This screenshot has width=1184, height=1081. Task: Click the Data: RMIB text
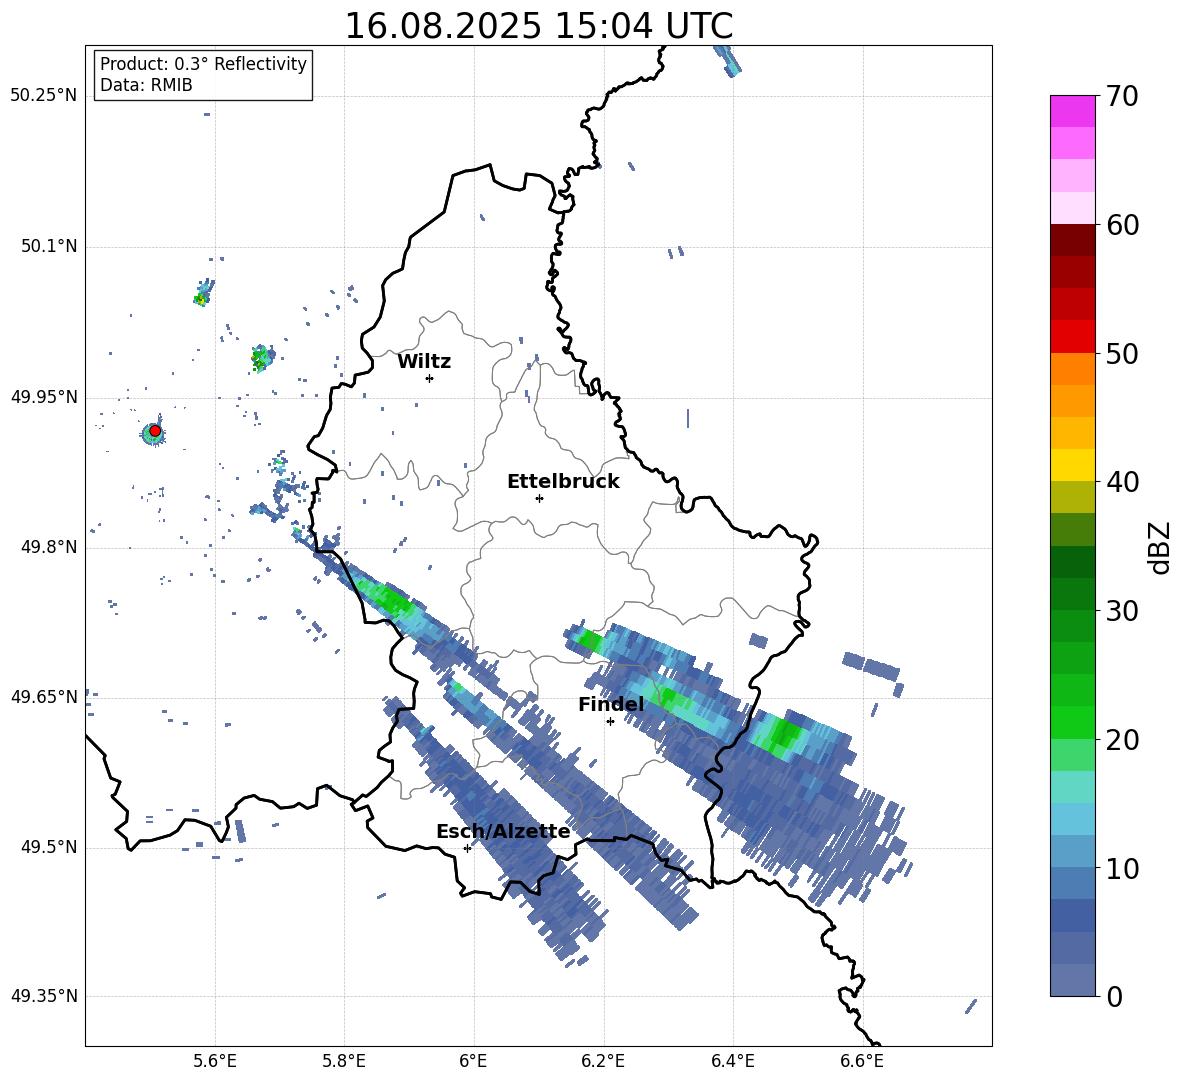click(146, 85)
